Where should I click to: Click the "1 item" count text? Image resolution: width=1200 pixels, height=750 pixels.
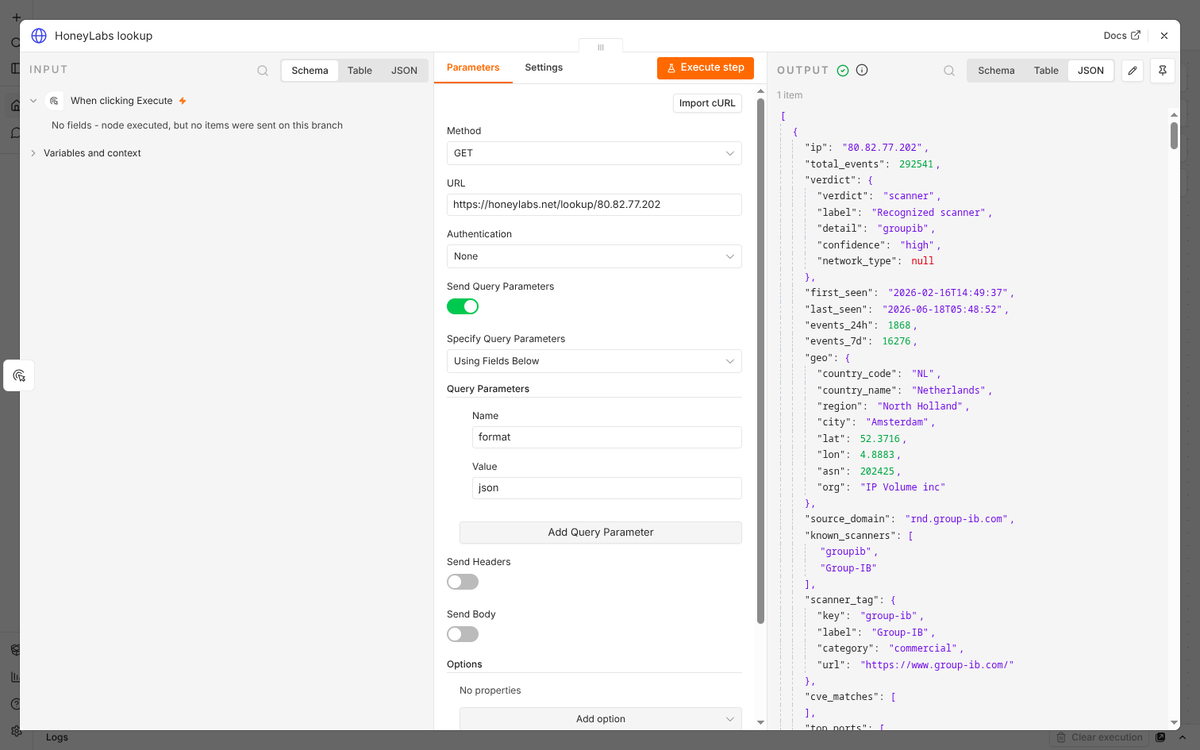790,95
